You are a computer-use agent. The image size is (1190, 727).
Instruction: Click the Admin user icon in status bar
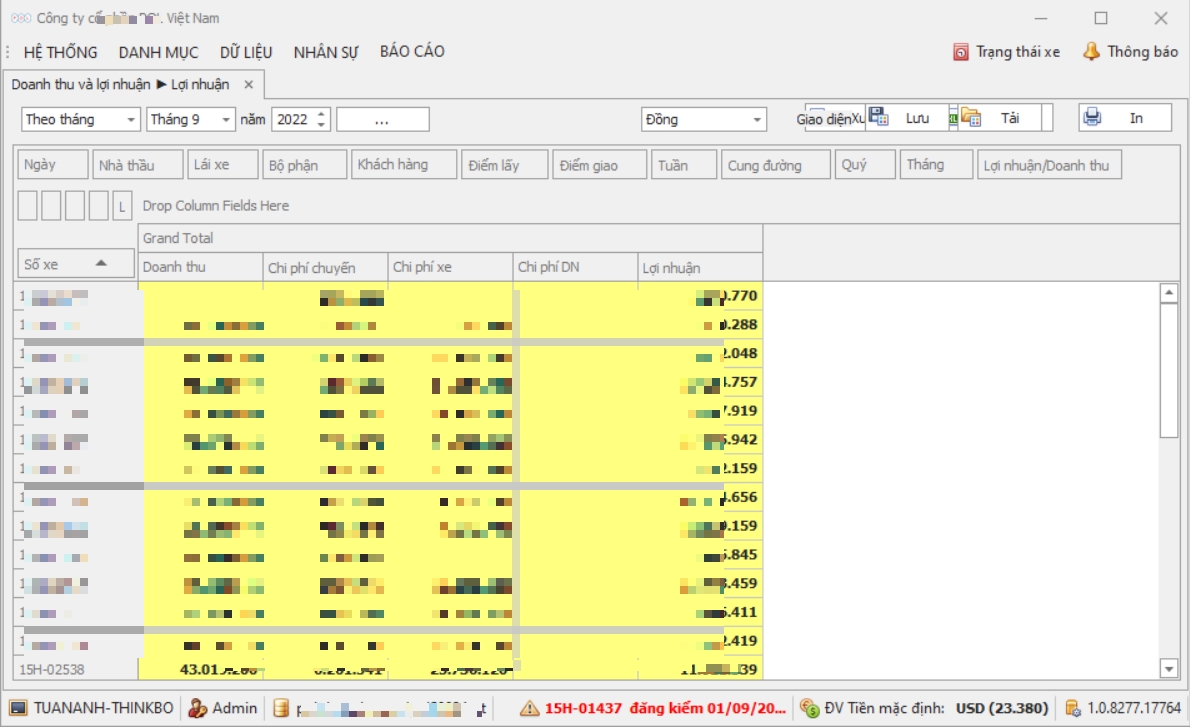[197, 708]
